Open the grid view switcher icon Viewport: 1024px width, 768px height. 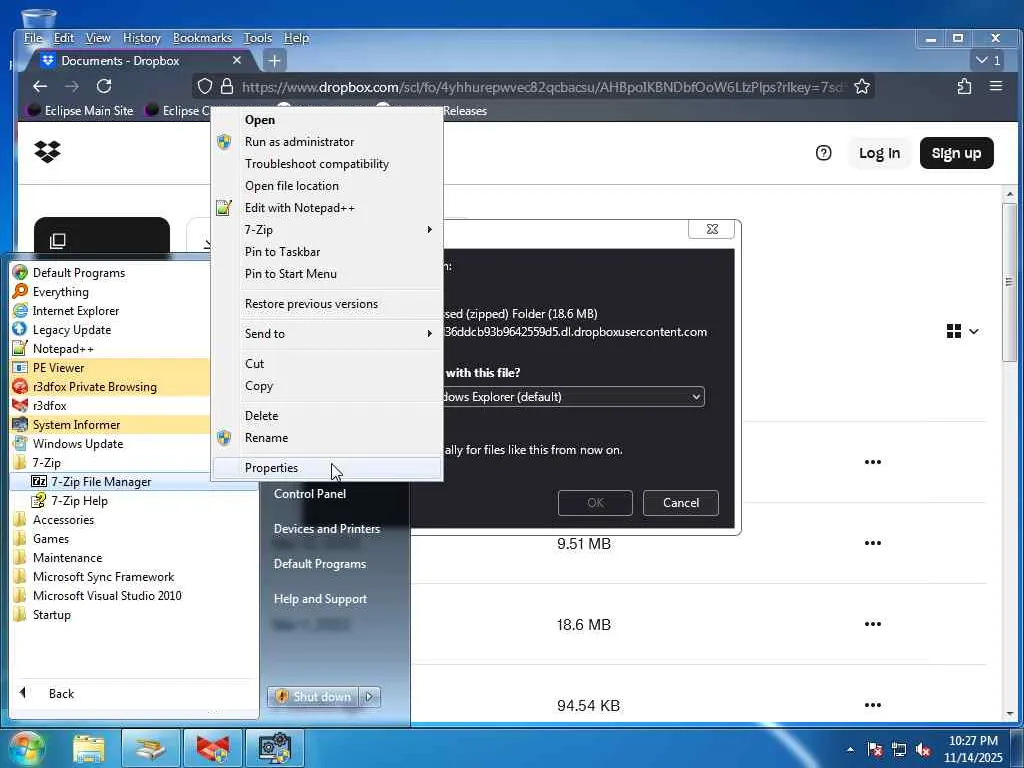(953, 331)
